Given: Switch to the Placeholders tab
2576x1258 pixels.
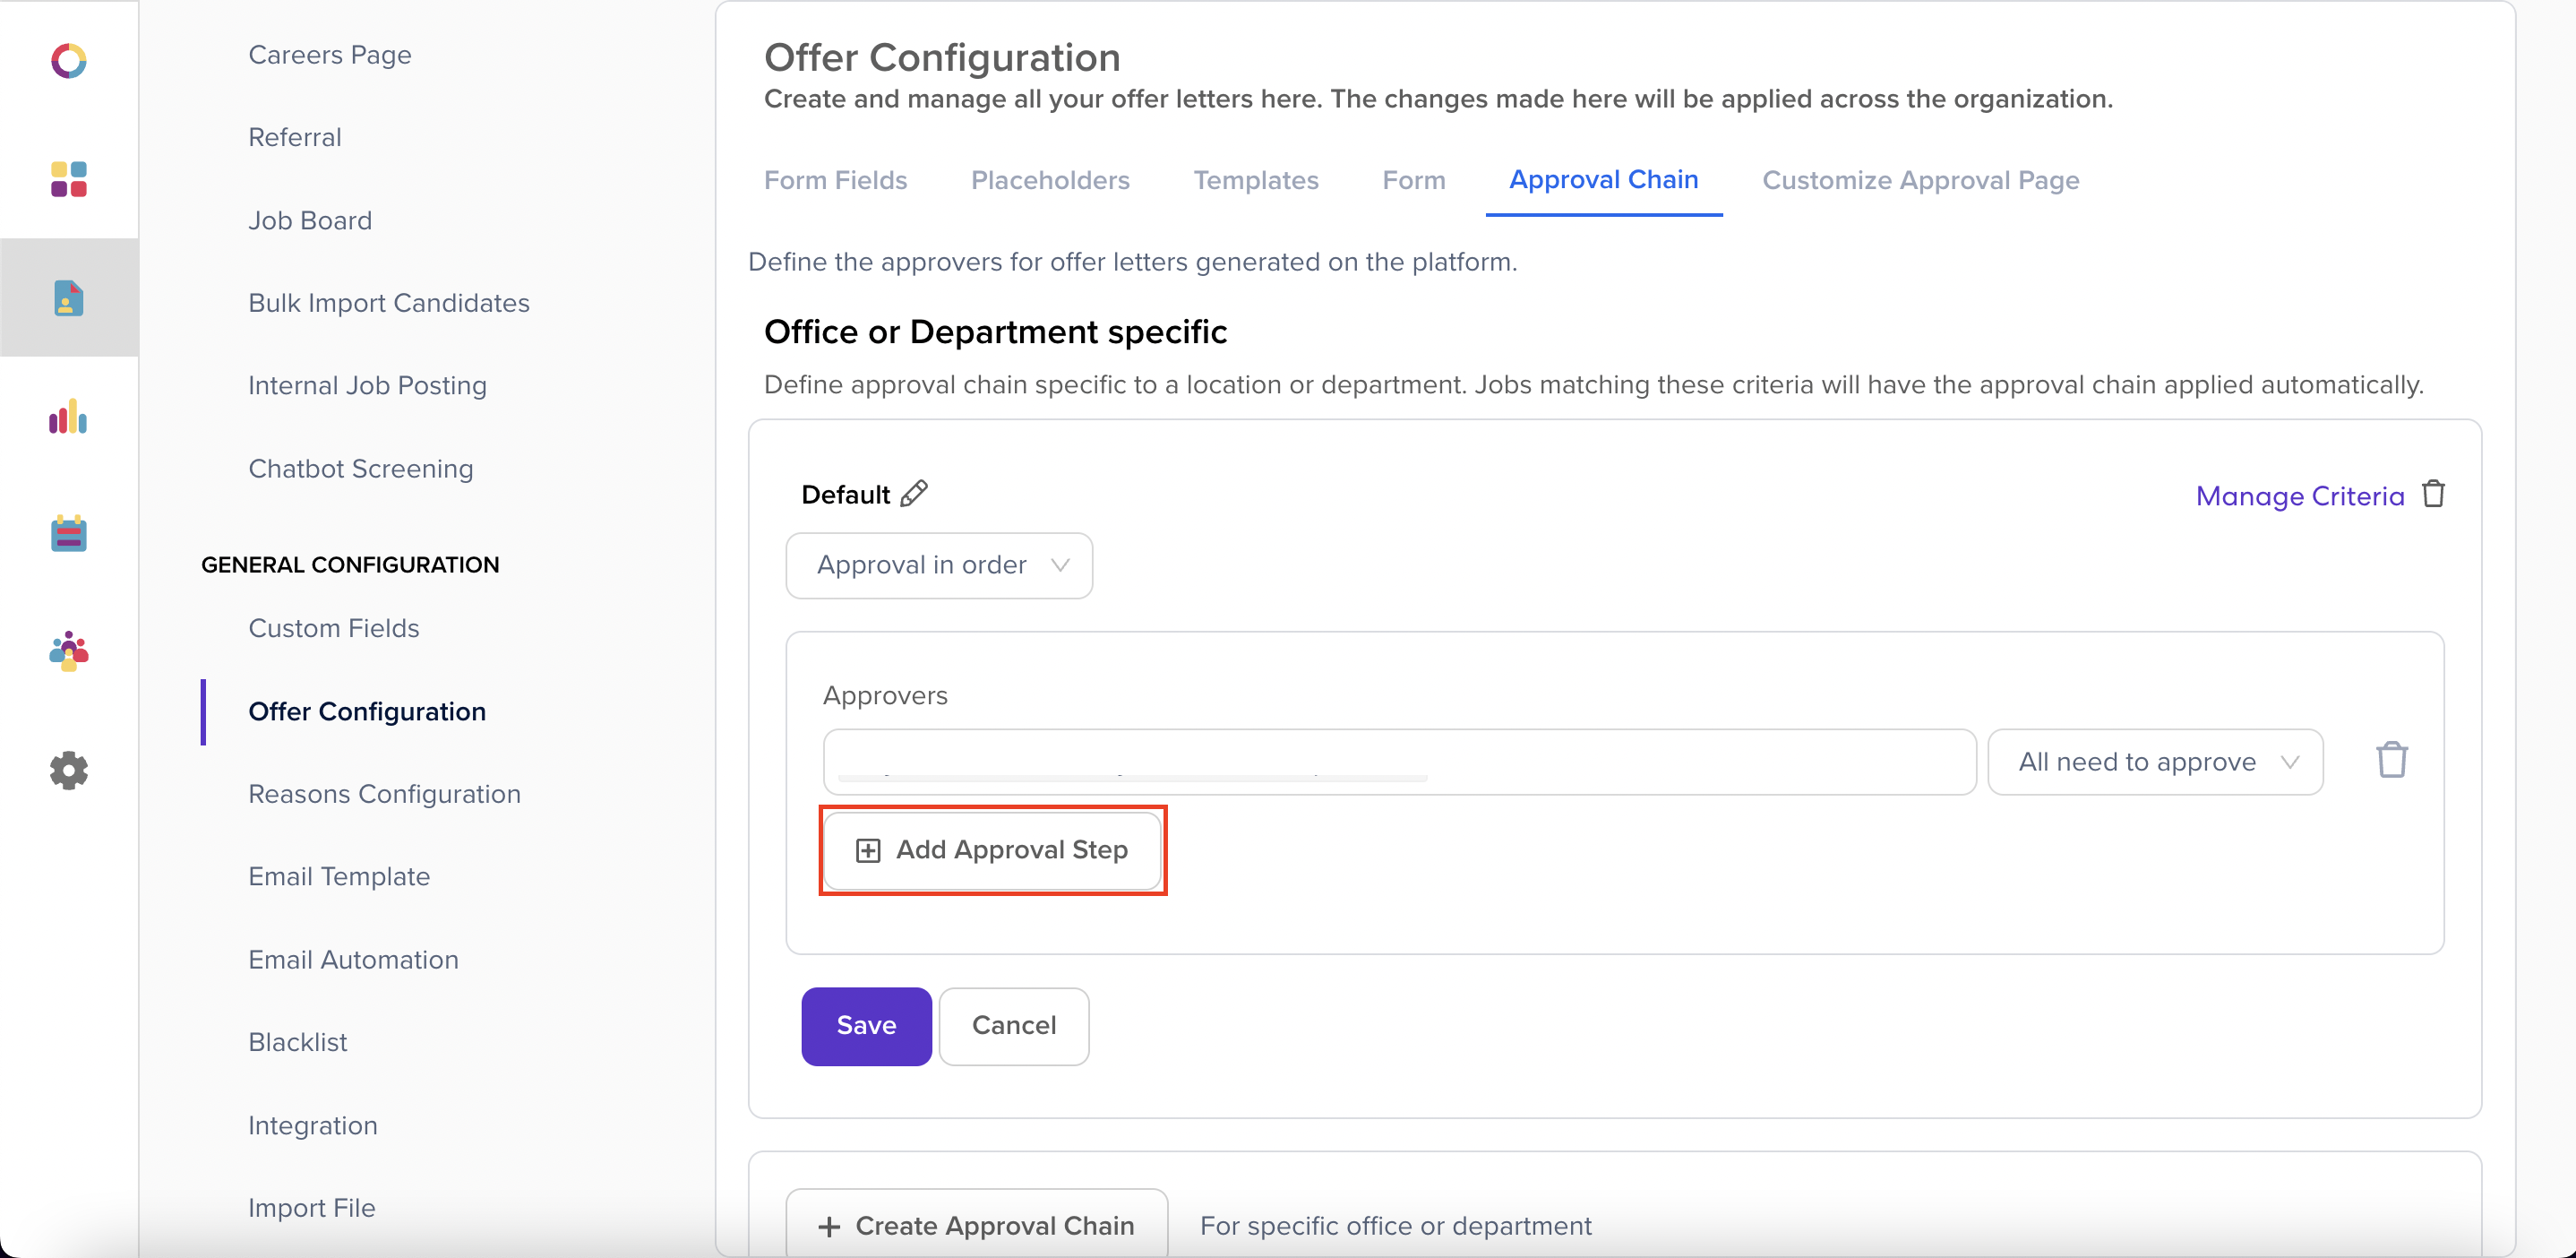Looking at the screenshot, I should 1050,180.
